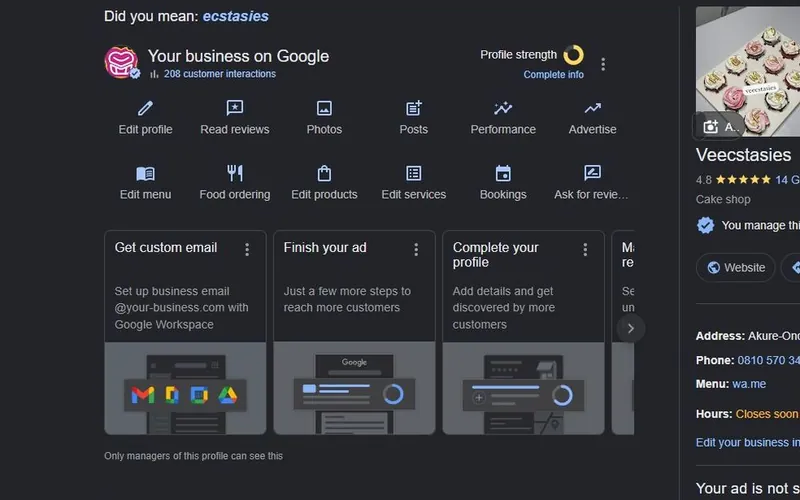Open Advertise trend arrow icon
800x500 pixels.
point(592,108)
